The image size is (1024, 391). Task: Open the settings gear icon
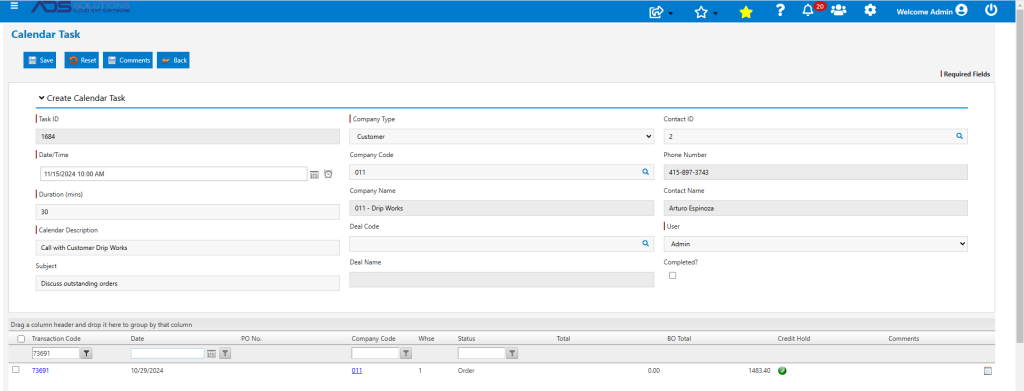coord(870,10)
